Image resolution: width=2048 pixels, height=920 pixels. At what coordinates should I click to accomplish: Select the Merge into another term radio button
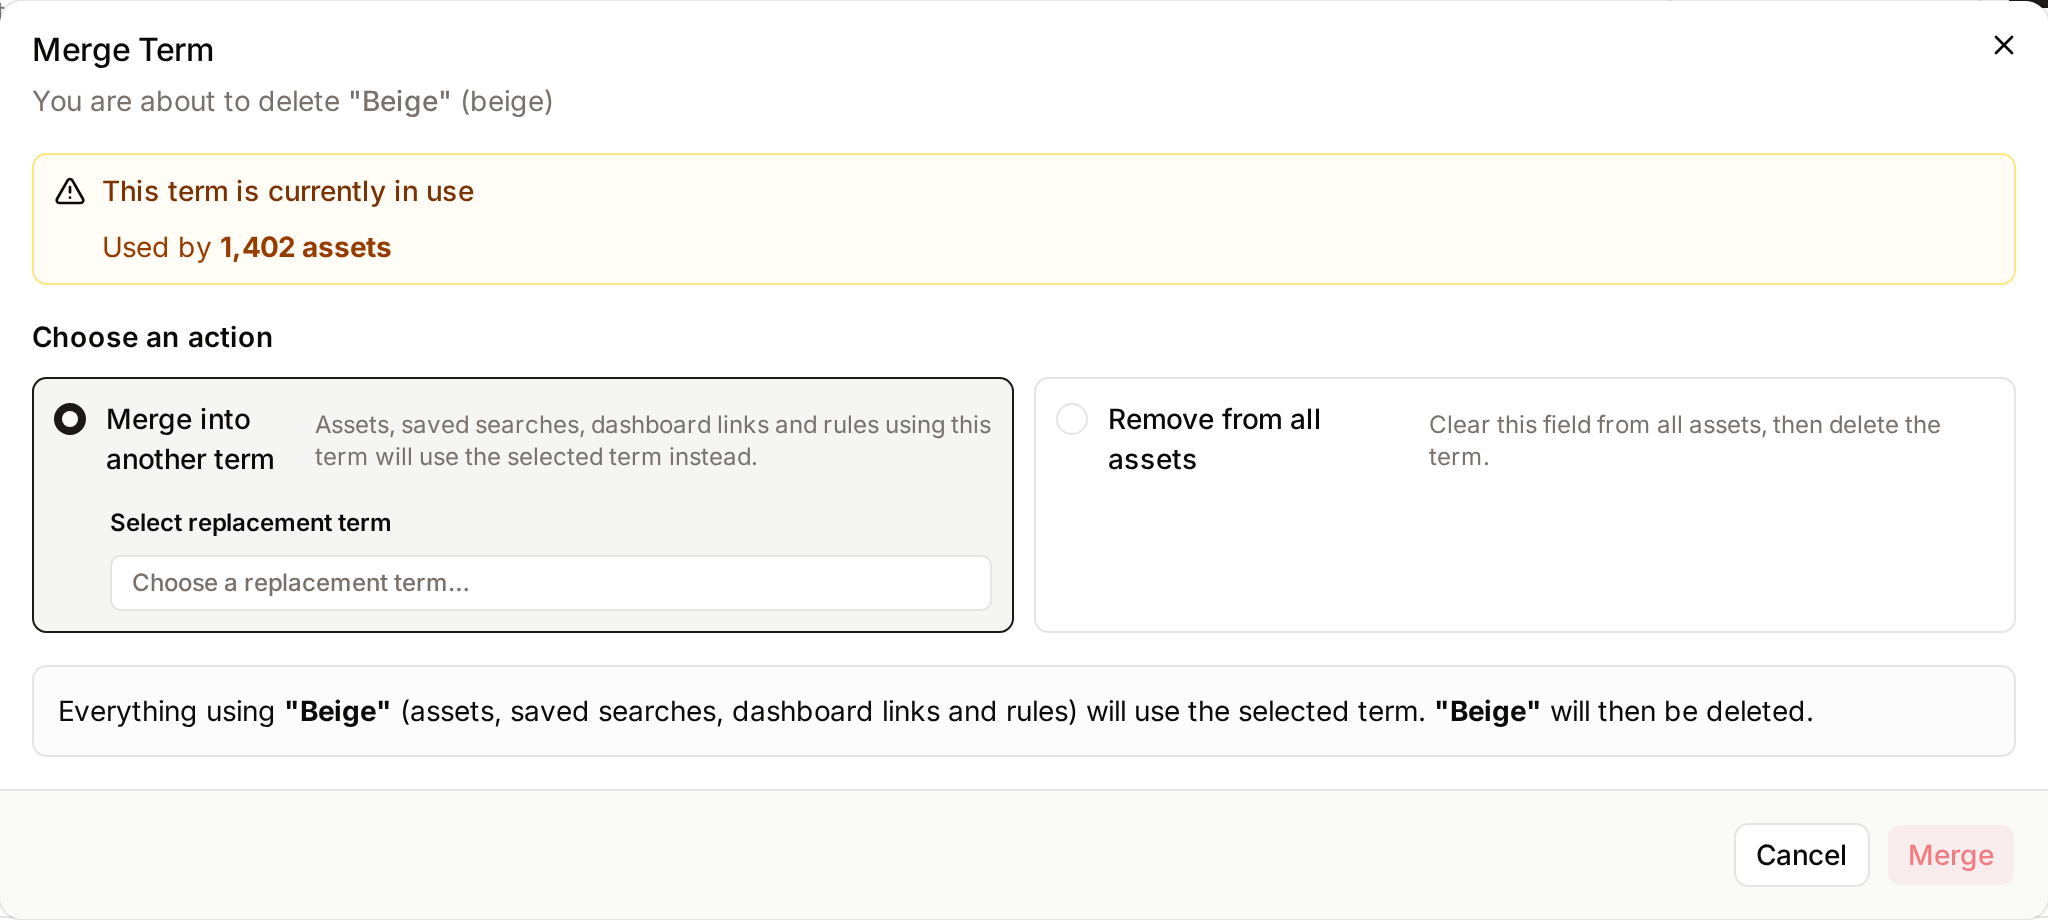click(x=70, y=419)
